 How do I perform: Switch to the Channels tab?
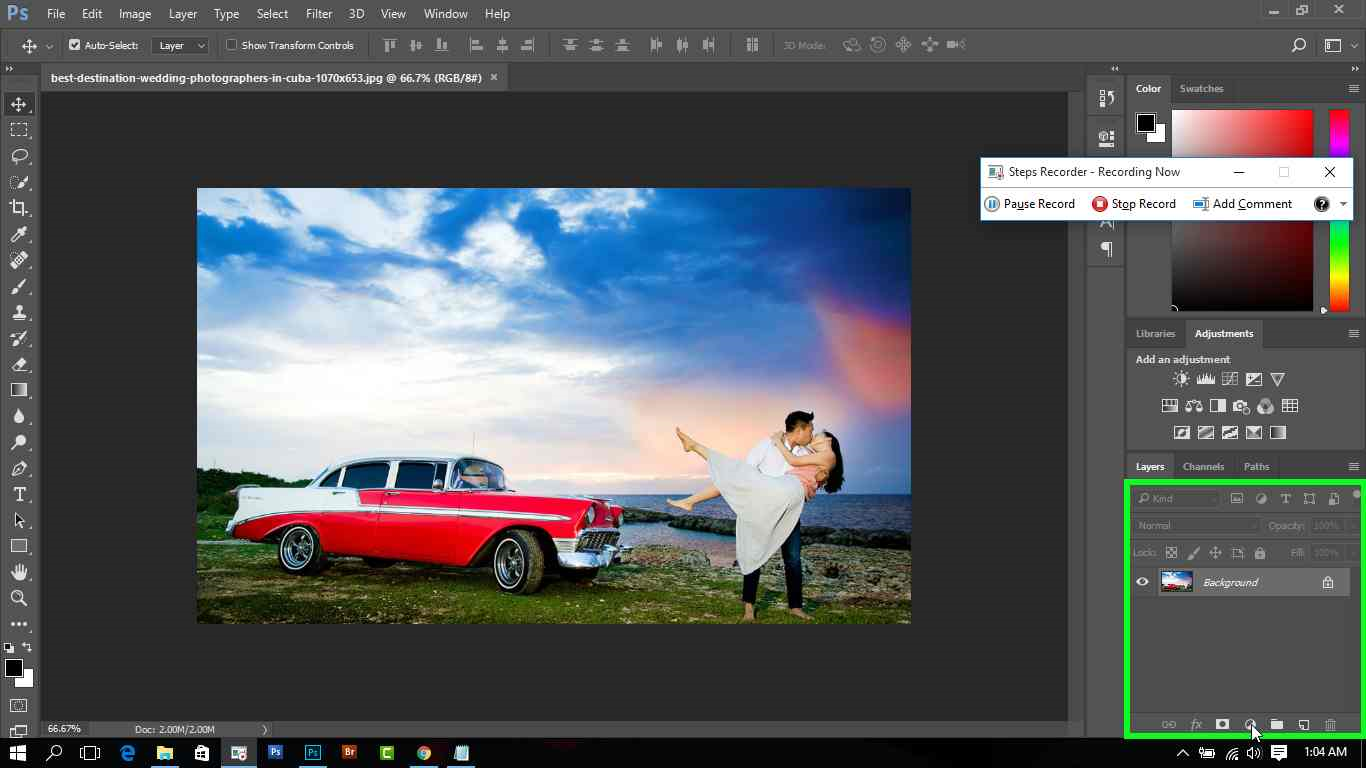coord(1203,466)
